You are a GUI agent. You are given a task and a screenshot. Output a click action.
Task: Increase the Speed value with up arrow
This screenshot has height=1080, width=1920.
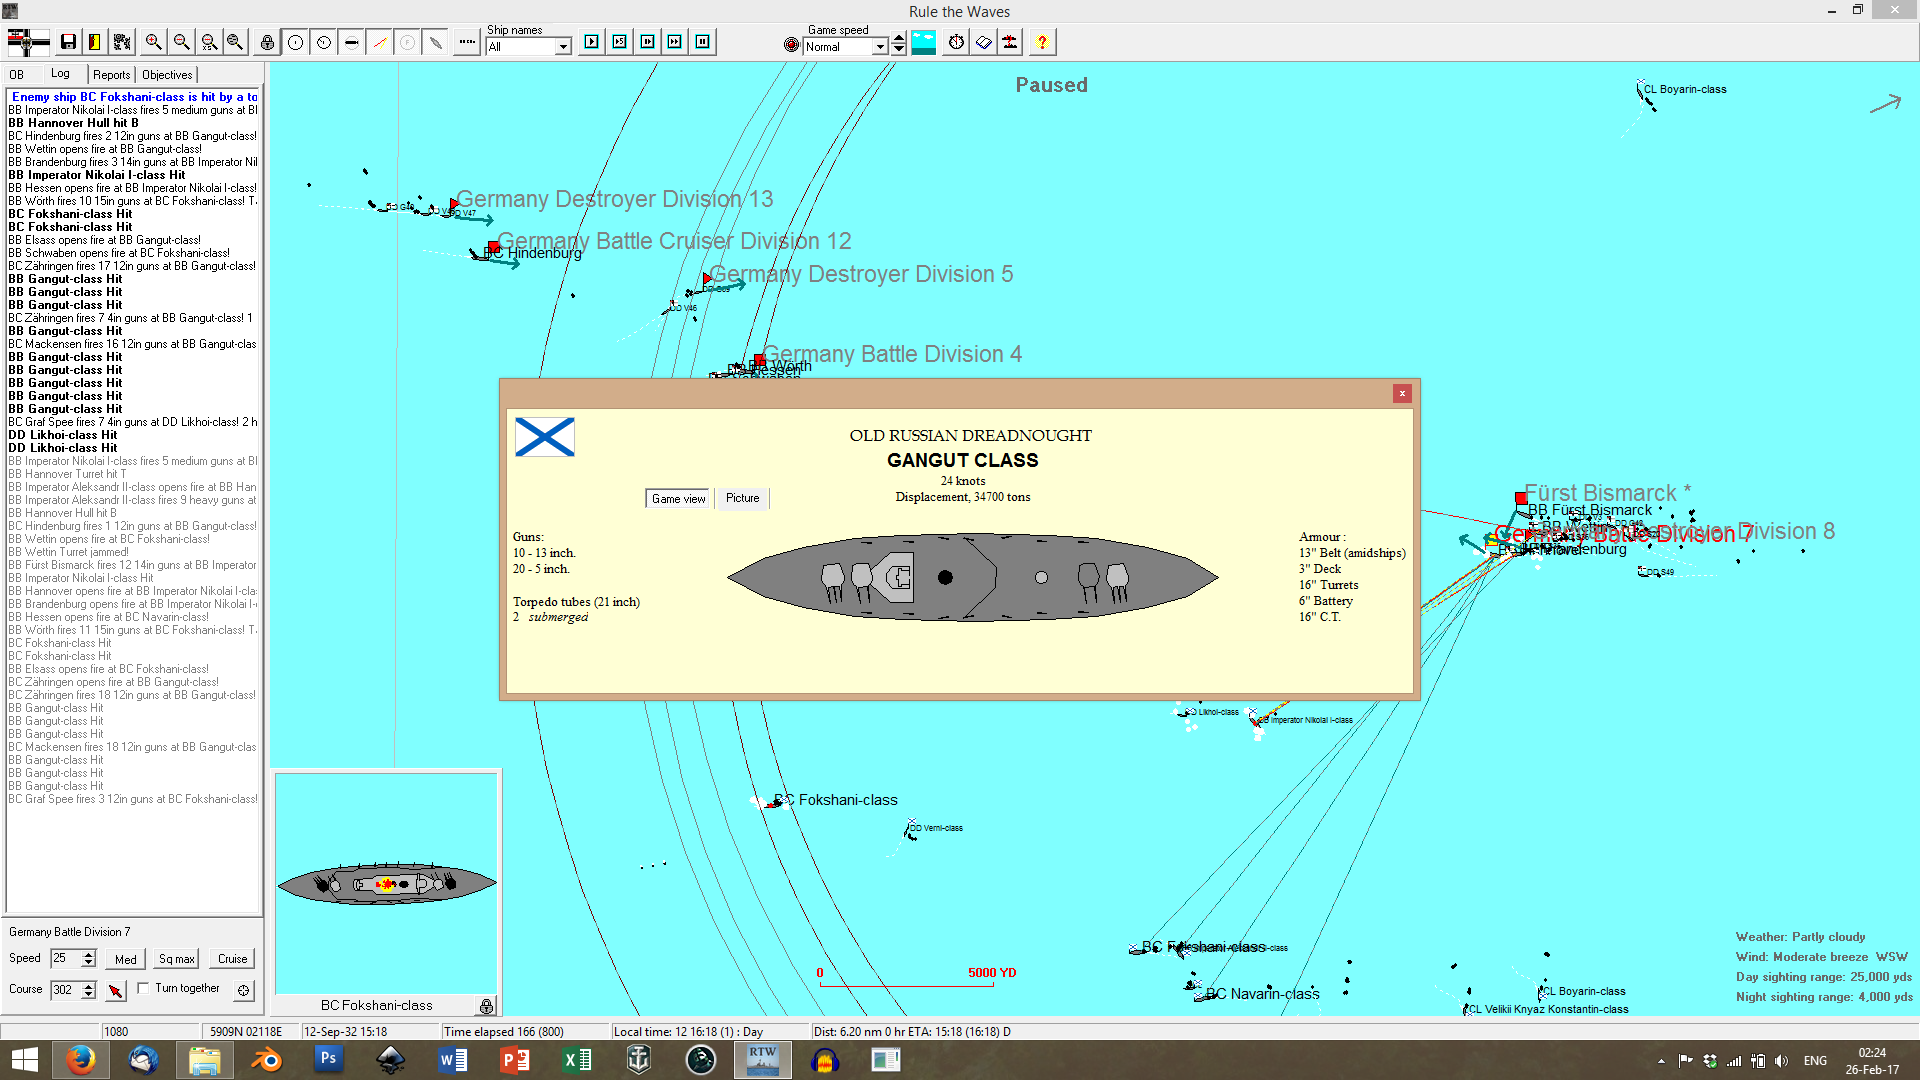point(89,954)
